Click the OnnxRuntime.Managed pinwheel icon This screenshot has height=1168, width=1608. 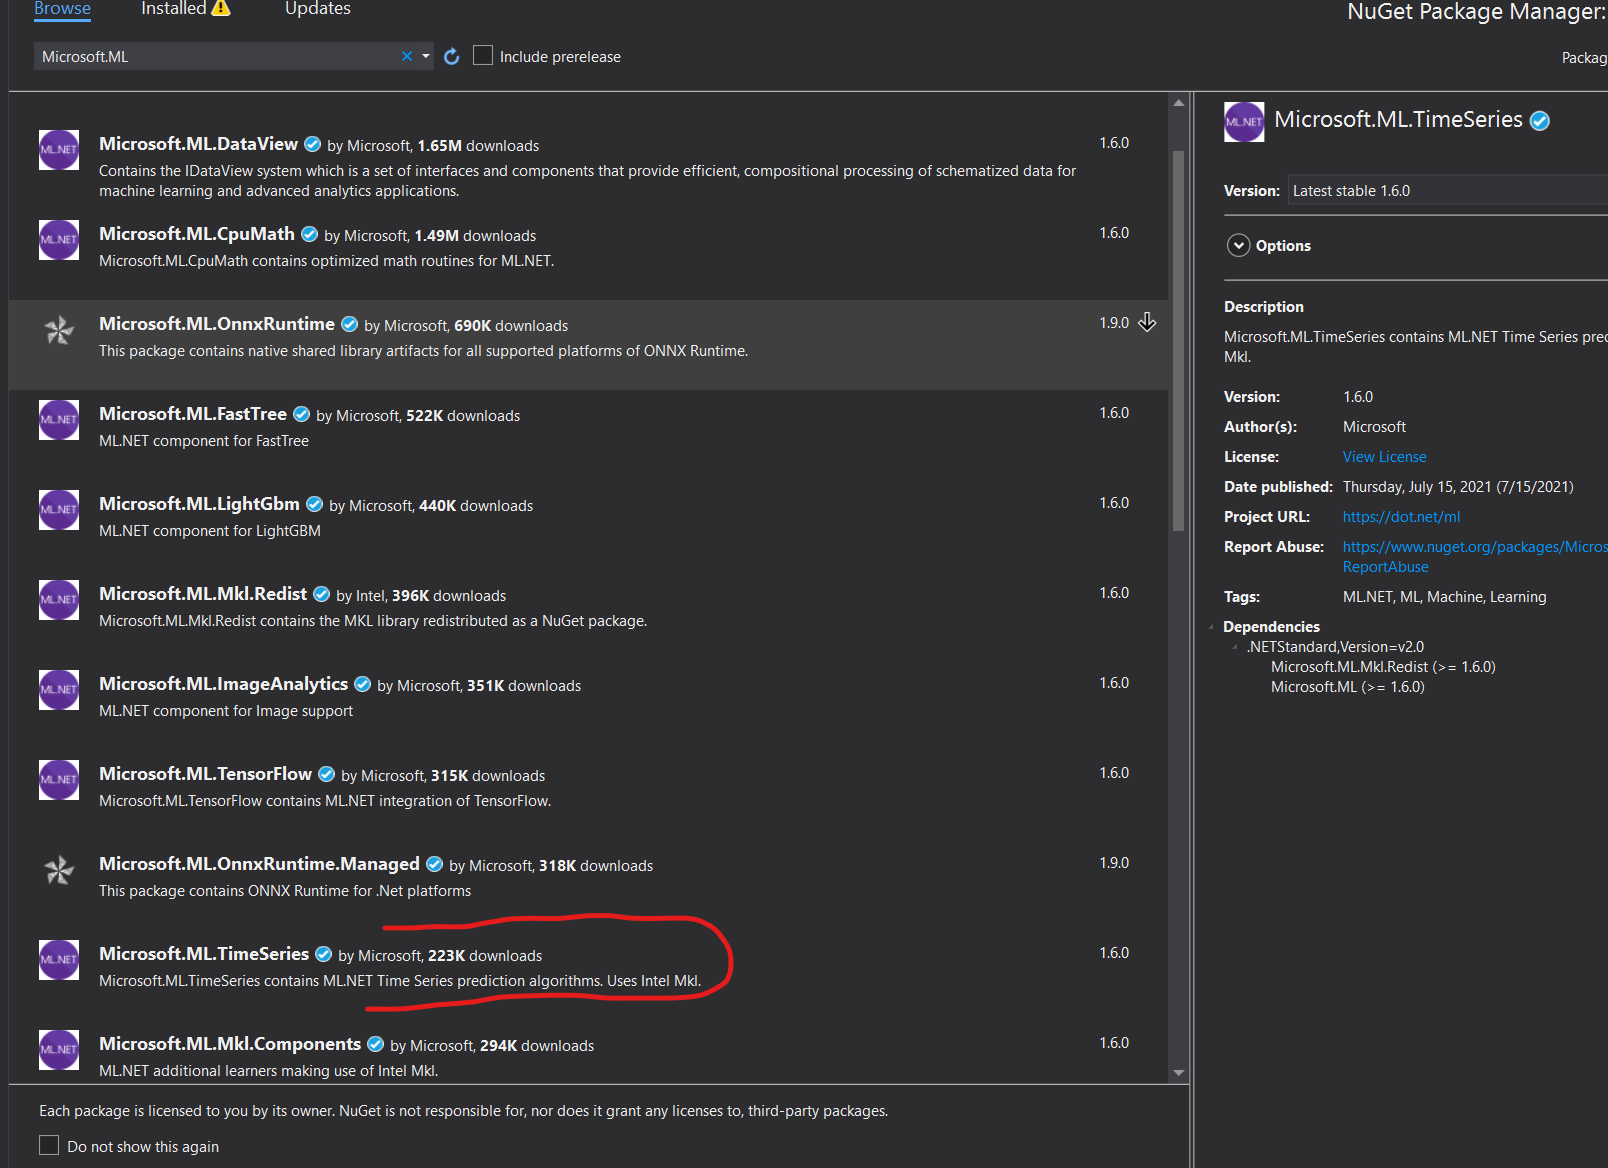[x=59, y=870]
